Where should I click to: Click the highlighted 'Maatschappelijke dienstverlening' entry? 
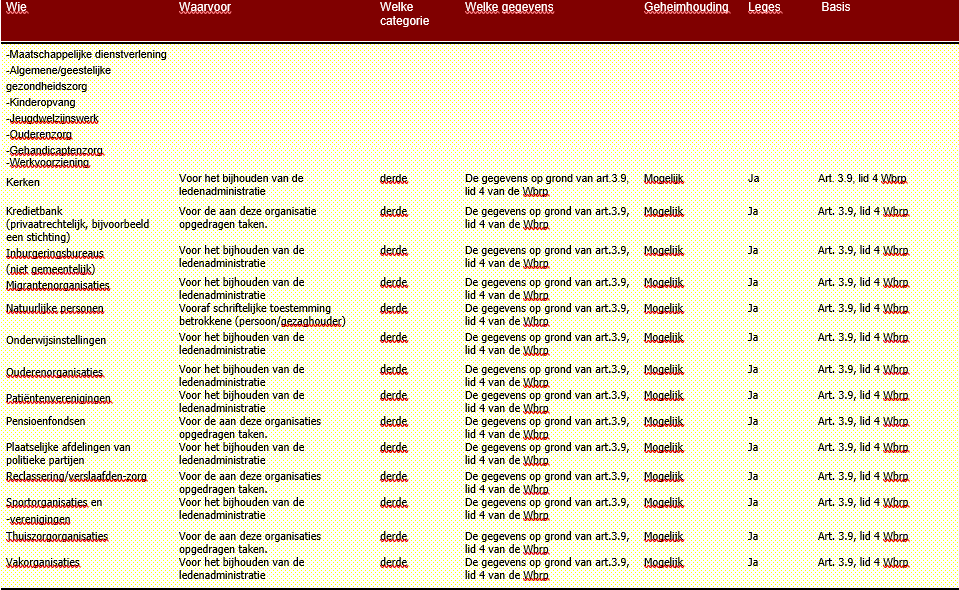tap(87, 54)
